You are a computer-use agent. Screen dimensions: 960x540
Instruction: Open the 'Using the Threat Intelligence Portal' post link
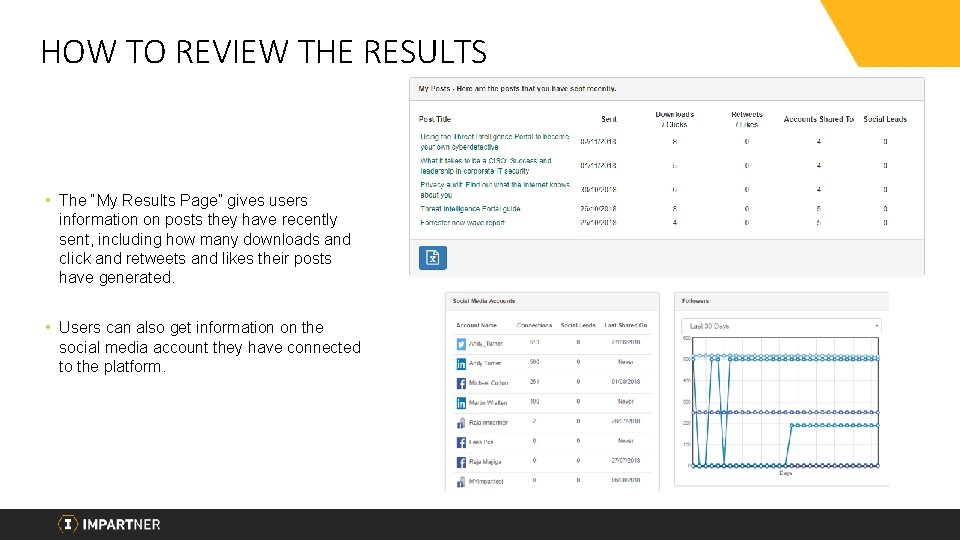pos(495,142)
